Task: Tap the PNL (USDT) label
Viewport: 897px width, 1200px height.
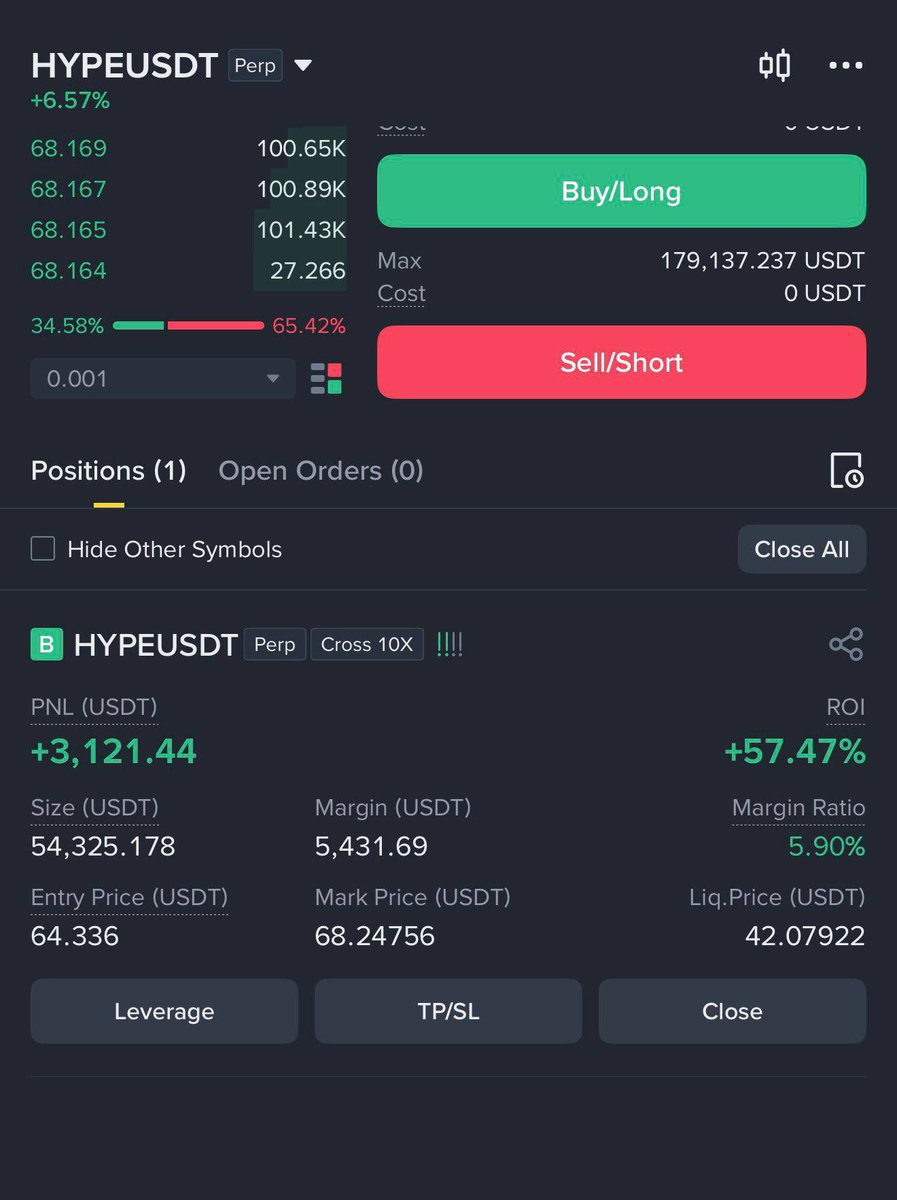Action: (x=94, y=708)
